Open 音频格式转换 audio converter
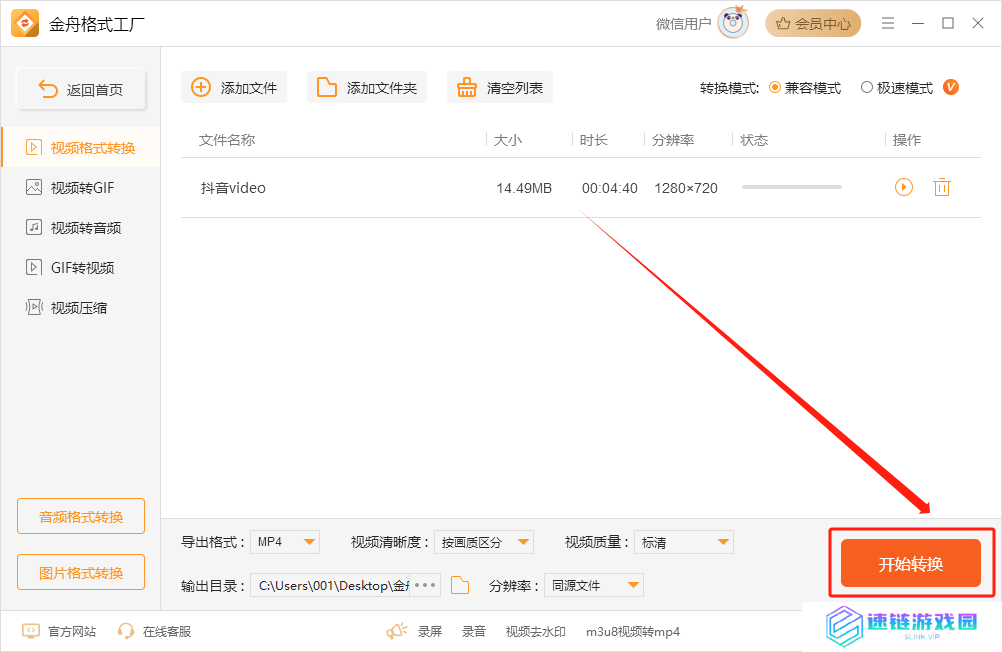 click(x=81, y=516)
